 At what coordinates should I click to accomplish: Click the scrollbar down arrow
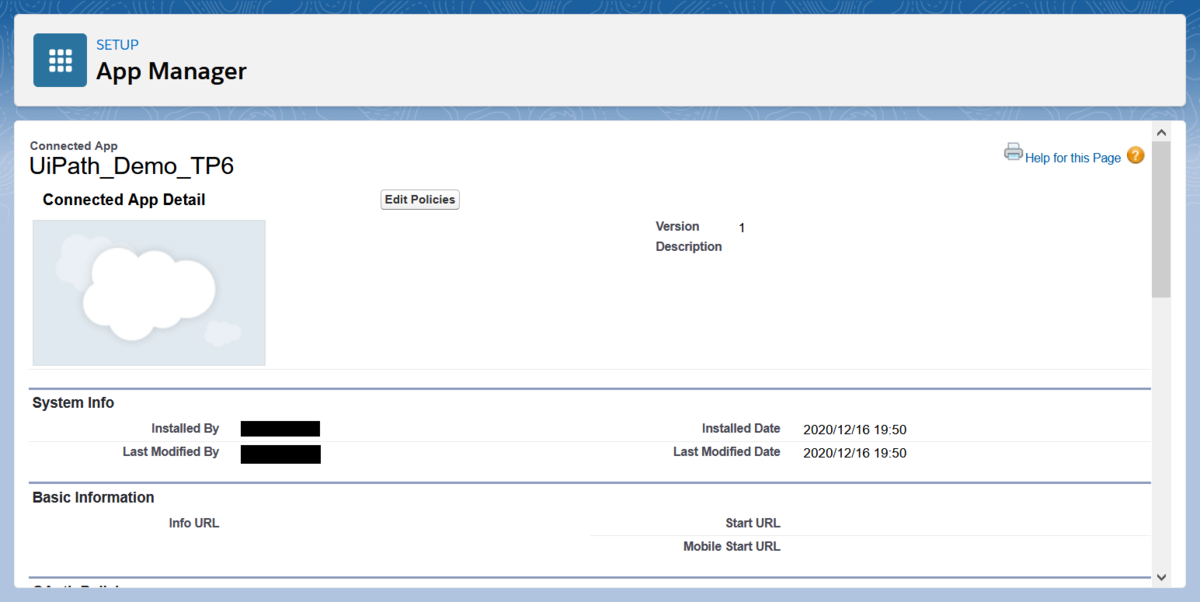1161,577
